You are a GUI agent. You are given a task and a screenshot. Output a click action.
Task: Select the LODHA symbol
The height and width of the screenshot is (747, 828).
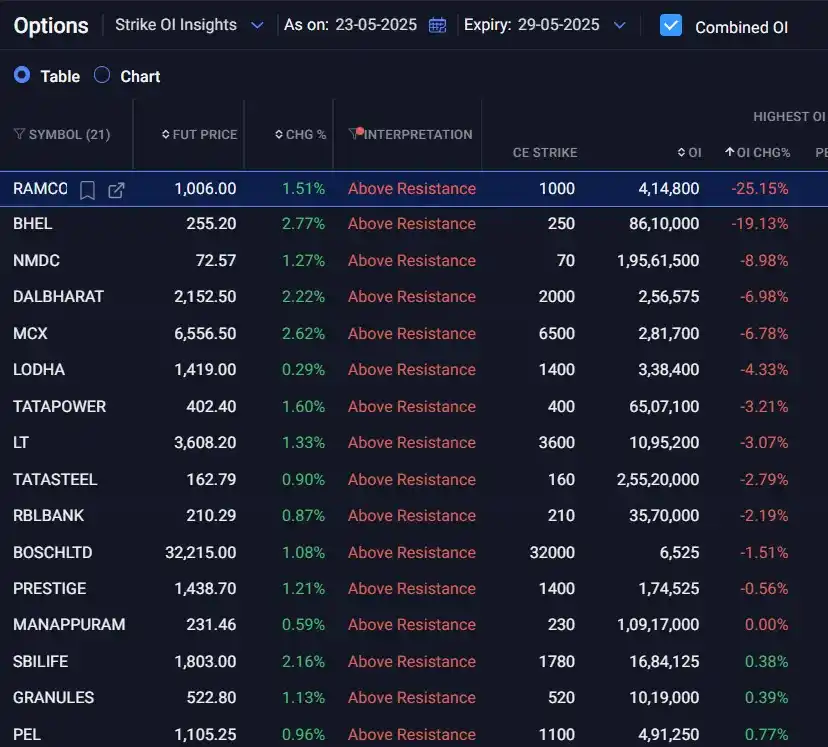[39, 370]
